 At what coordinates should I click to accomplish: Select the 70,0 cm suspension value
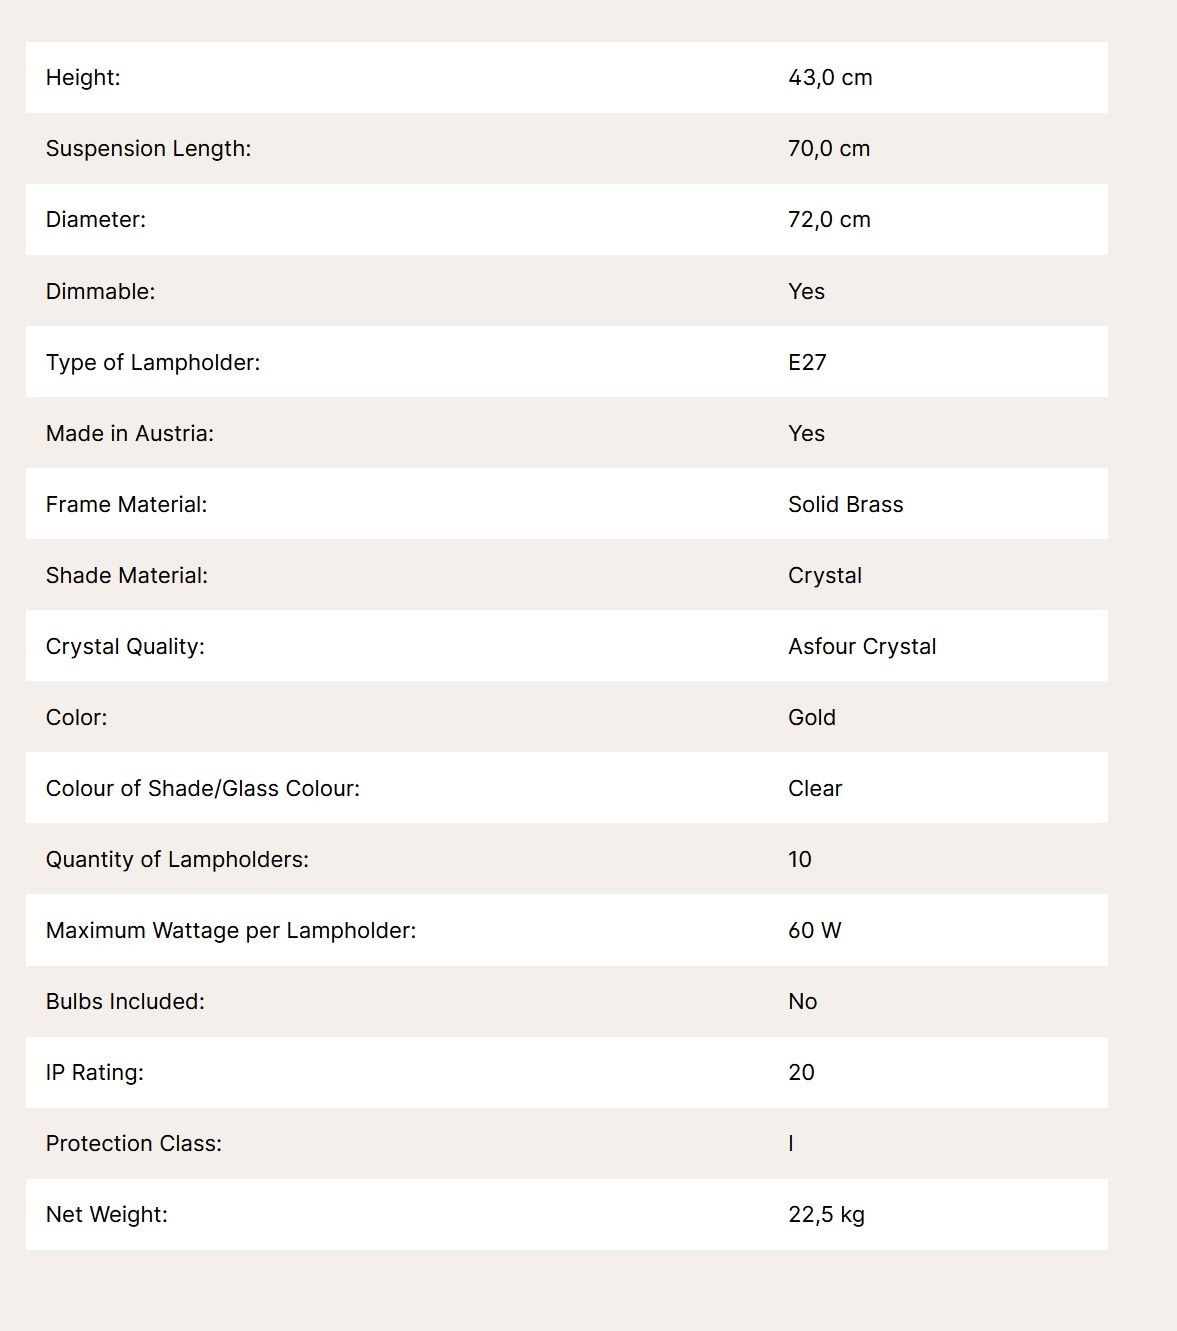pyautogui.click(x=829, y=148)
